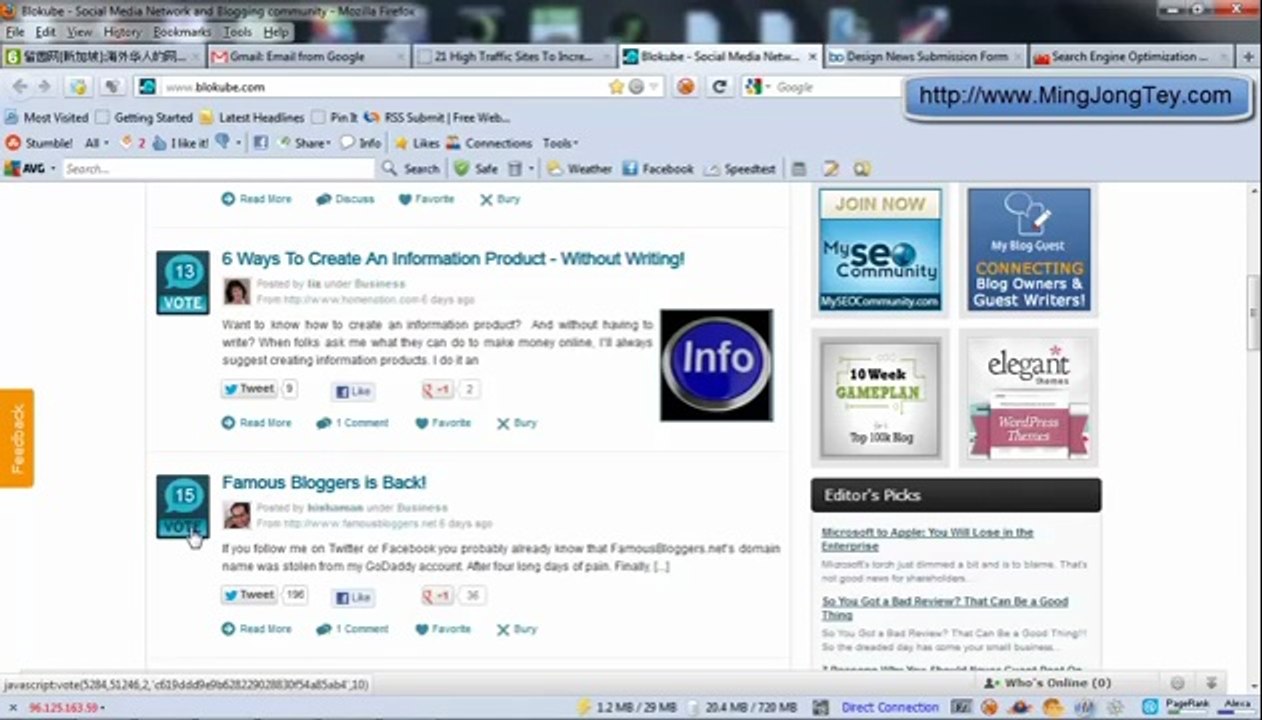Click the My Blog Guest banner ad
Viewport: 1262px width, 720px height.
(1029, 249)
